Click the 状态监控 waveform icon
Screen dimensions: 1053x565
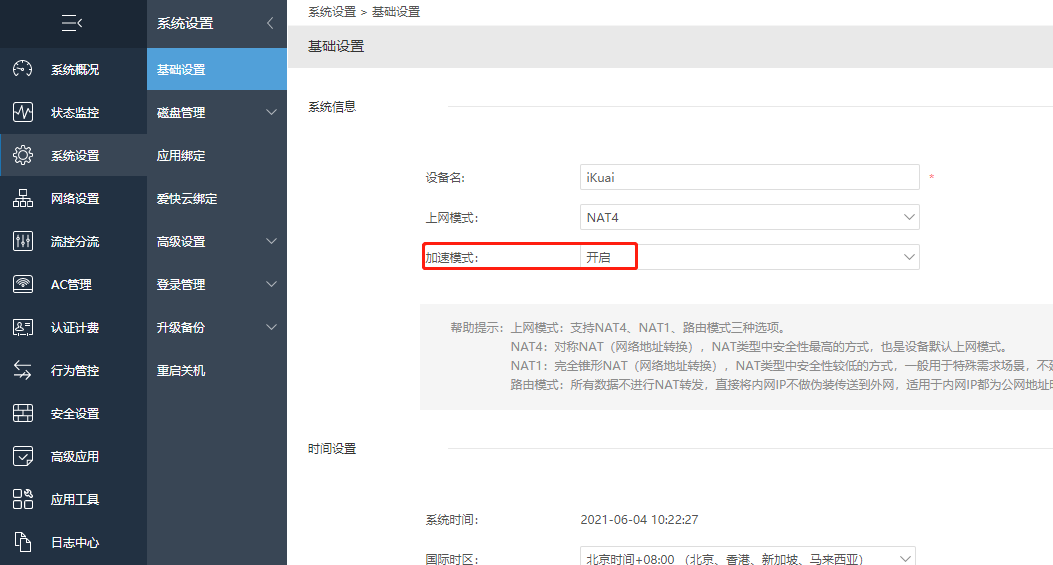tap(22, 112)
